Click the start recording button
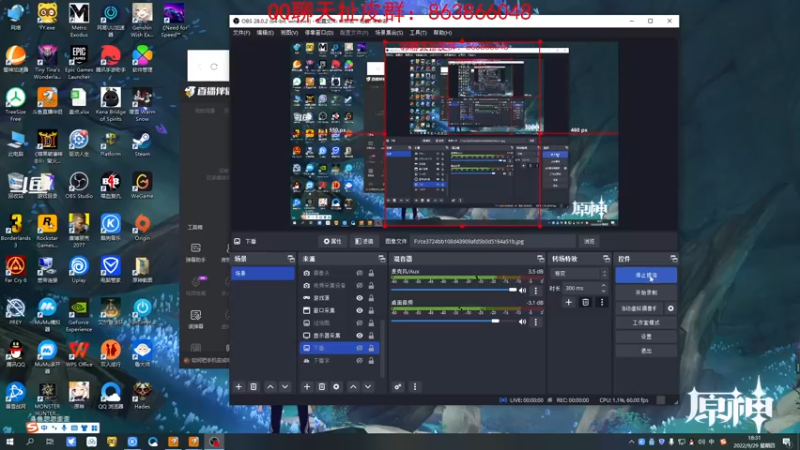This screenshot has height=450, width=800. coord(646,292)
